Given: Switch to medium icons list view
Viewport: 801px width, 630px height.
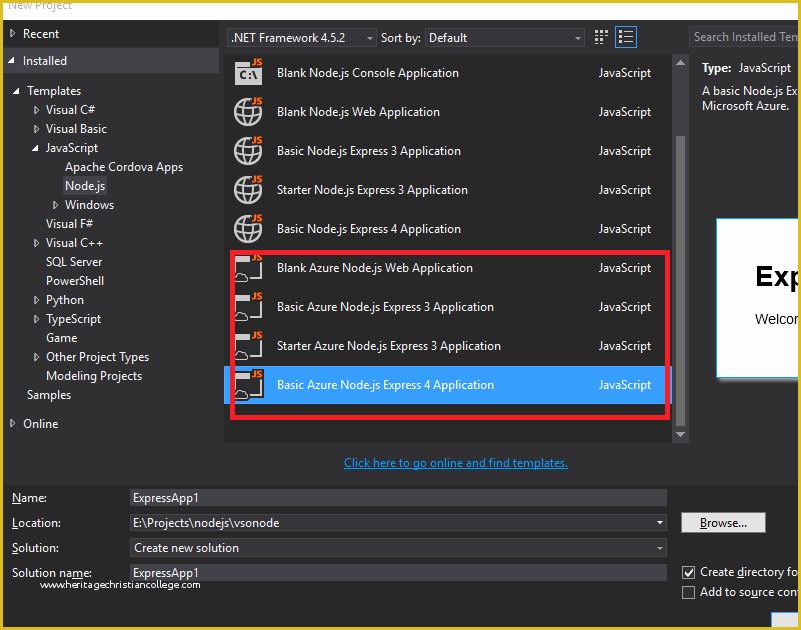Looking at the screenshot, I should pyautogui.click(x=626, y=37).
